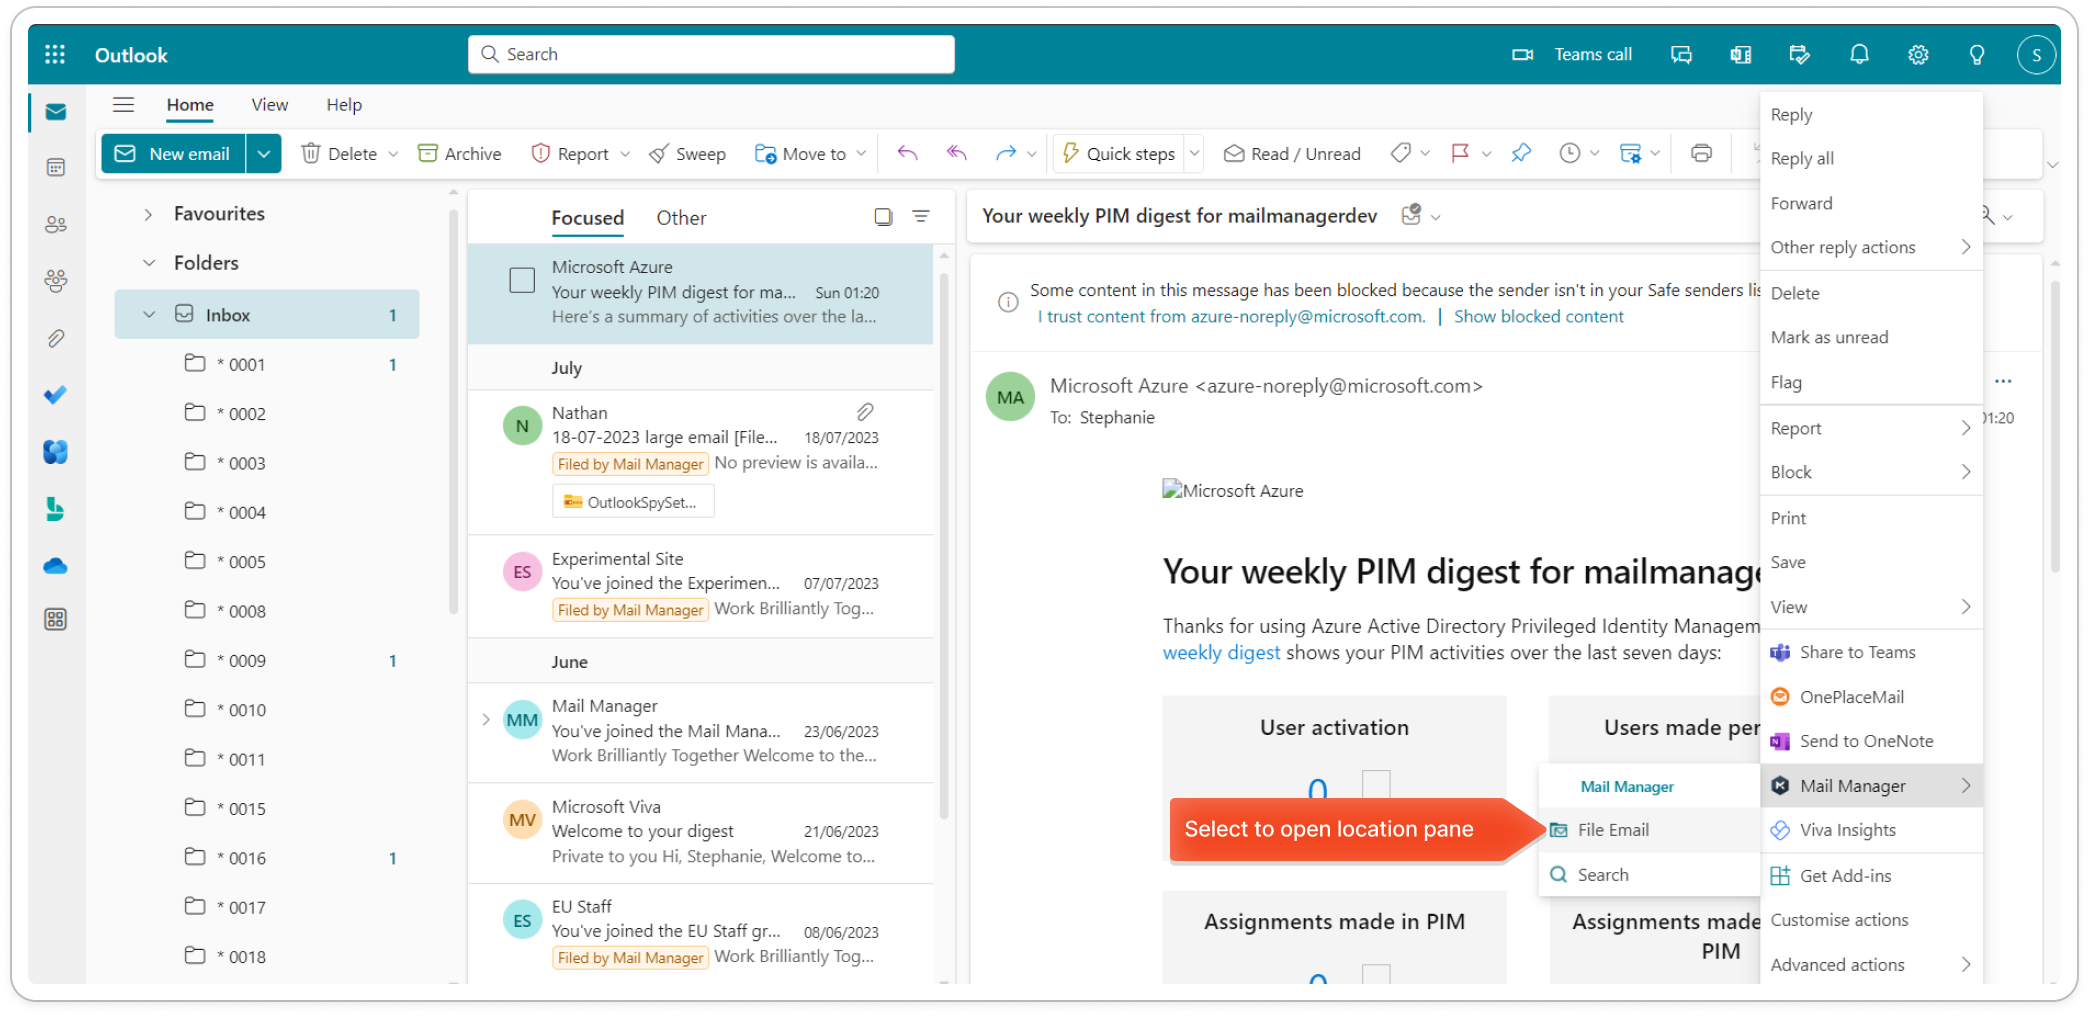Open Calendar in the left rail
Viewport: 2089px width, 1016px height.
(56, 168)
